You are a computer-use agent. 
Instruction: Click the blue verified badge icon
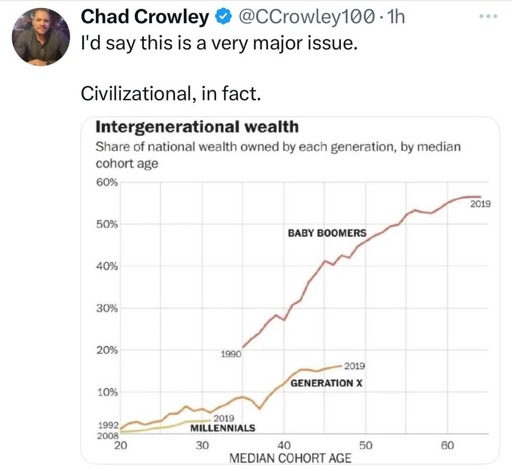(224, 17)
